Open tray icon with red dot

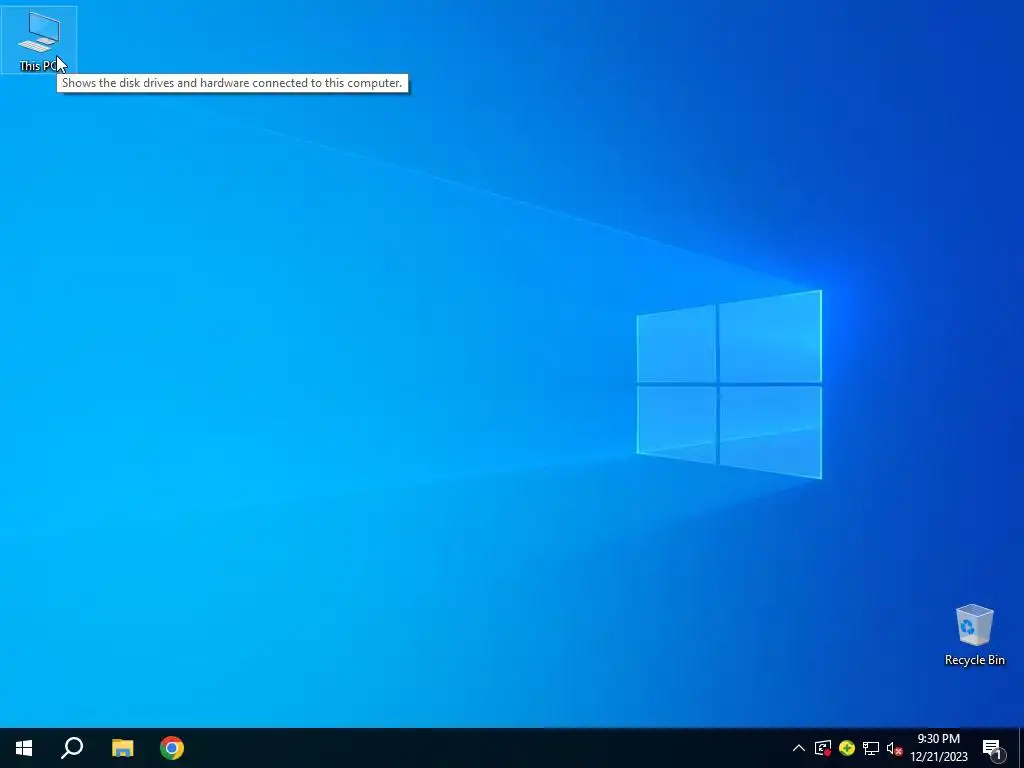tap(823, 748)
